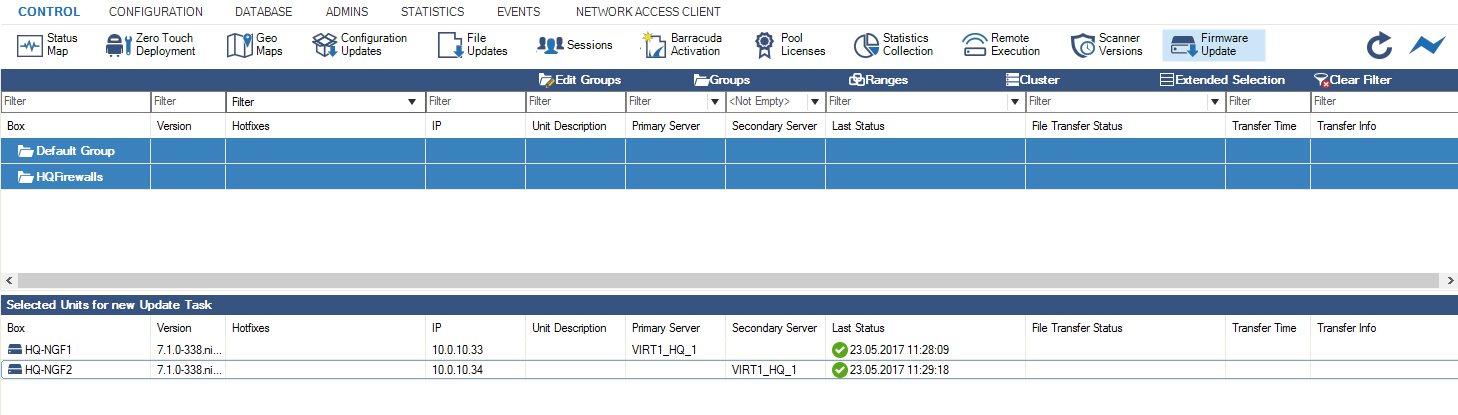This screenshot has width=1458, height=415.
Task: Select the HQ-NGF1 unit row
Action: click(x=728, y=350)
